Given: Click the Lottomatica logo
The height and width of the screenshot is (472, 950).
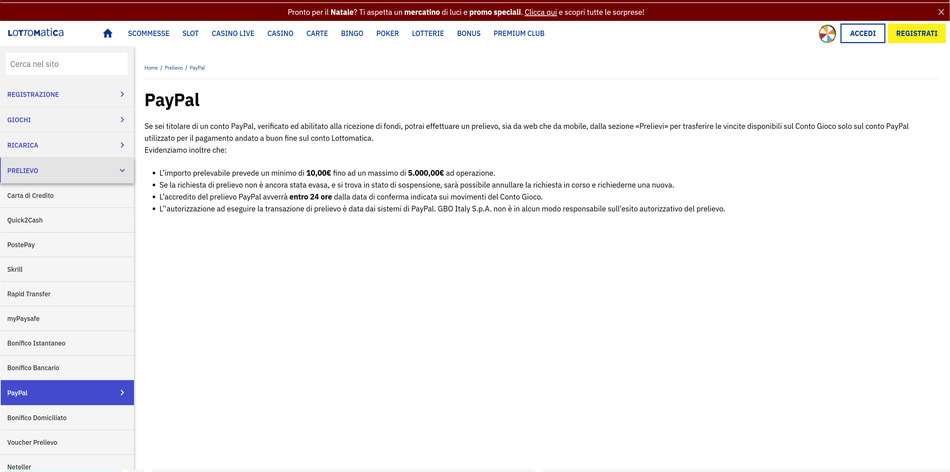Looking at the screenshot, I should point(36,33).
